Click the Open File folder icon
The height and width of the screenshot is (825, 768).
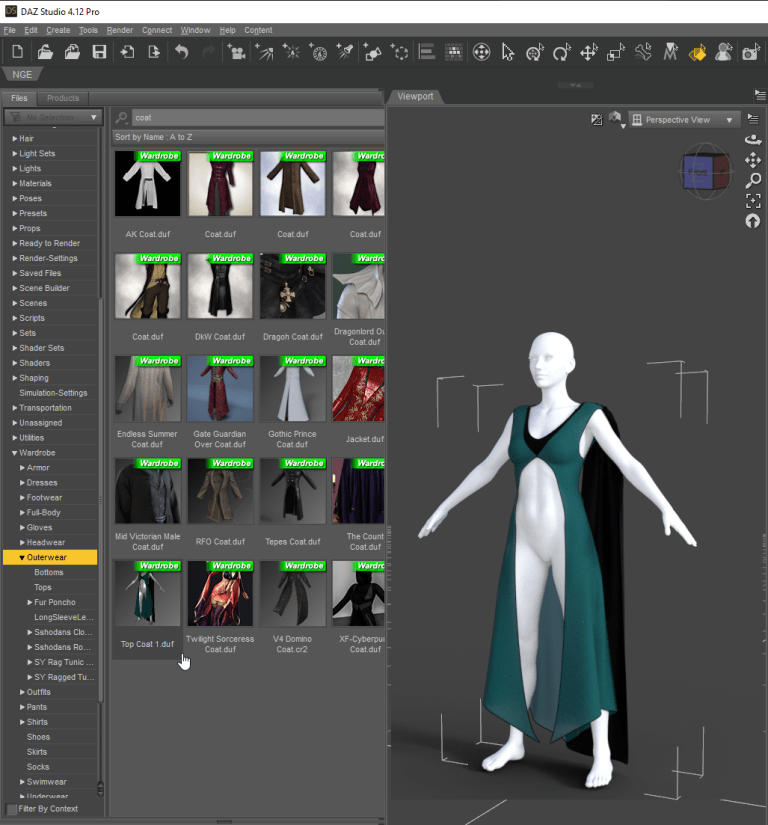(x=45, y=52)
